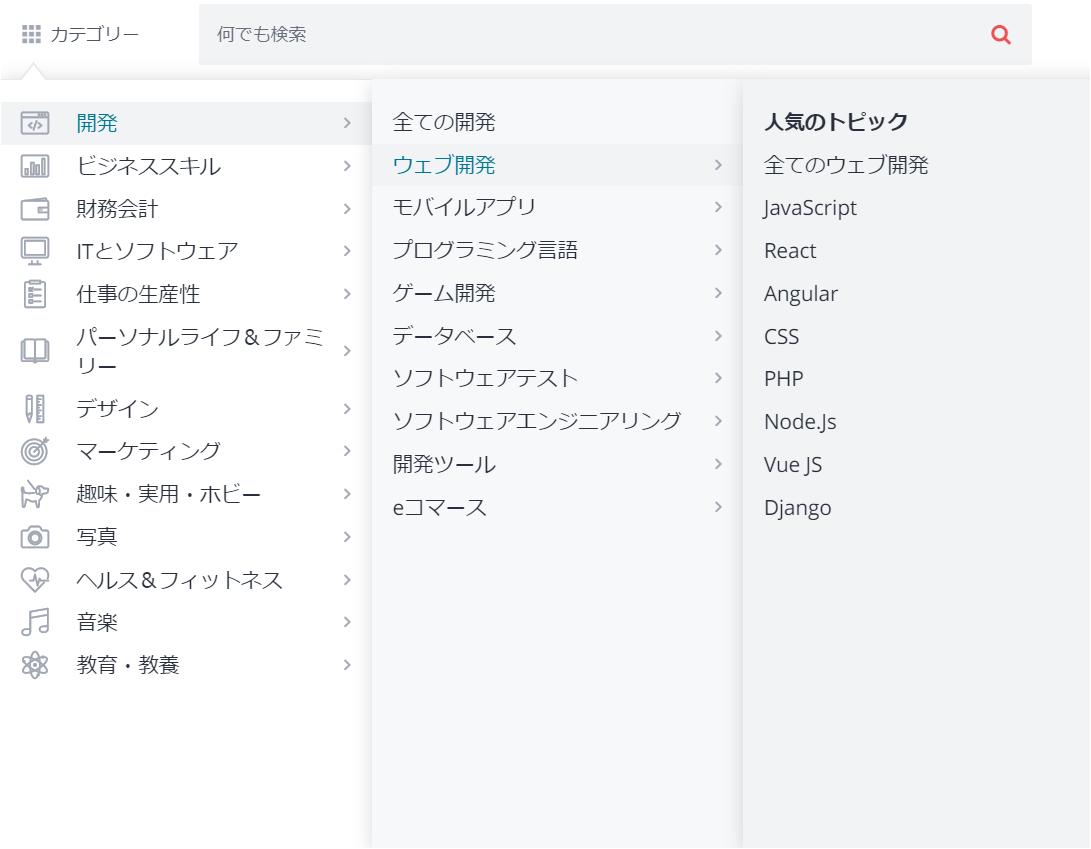Click the 何でも検索 search field
The image size is (1091, 849).
click(x=615, y=34)
